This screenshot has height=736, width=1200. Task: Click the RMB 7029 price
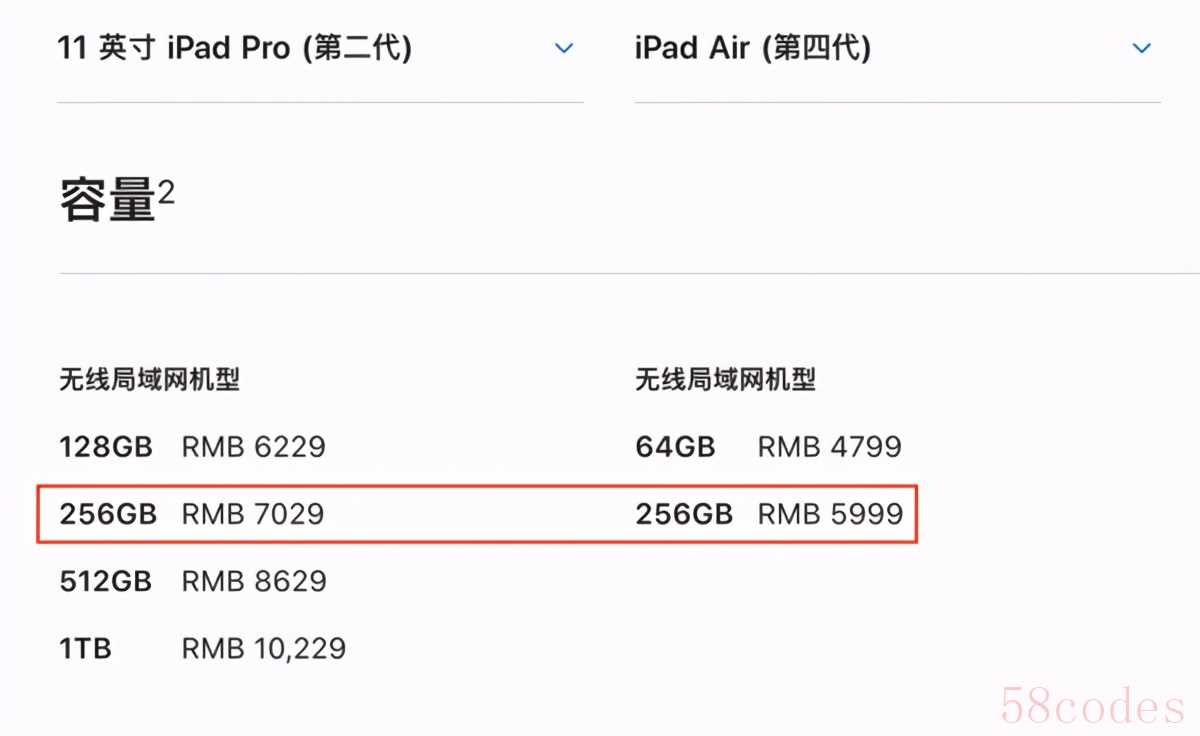click(253, 514)
